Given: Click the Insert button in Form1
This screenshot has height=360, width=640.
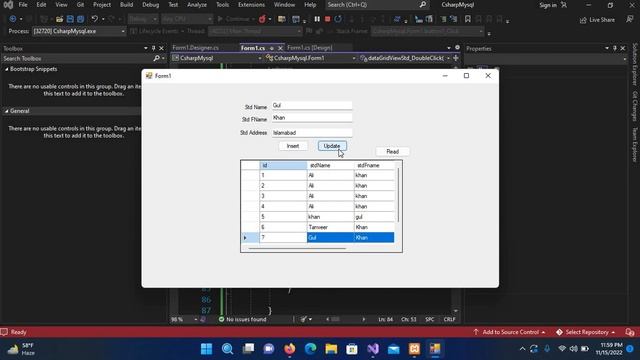Looking at the screenshot, I should [x=293, y=146].
